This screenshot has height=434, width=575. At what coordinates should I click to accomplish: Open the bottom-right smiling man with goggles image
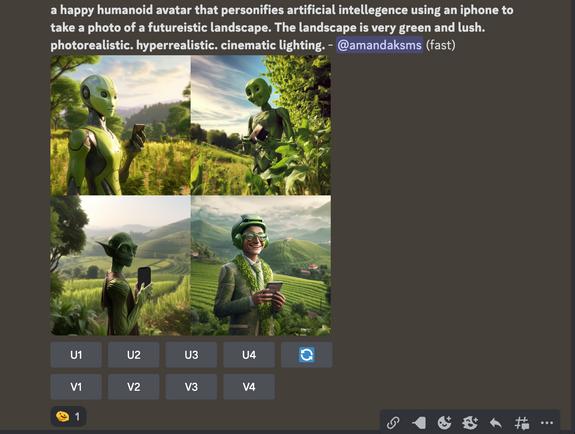coord(261,265)
